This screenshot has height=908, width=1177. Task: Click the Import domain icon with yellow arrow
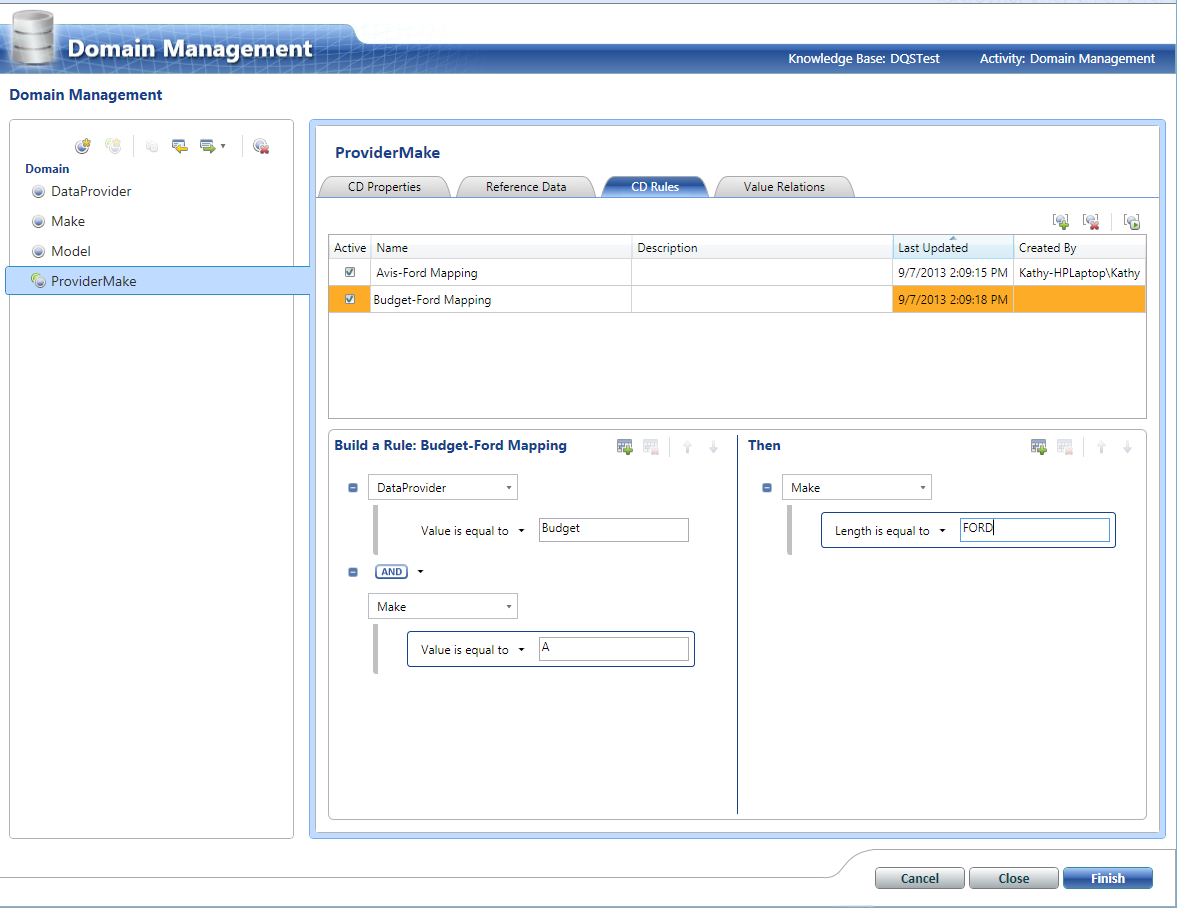(x=180, y=146)
